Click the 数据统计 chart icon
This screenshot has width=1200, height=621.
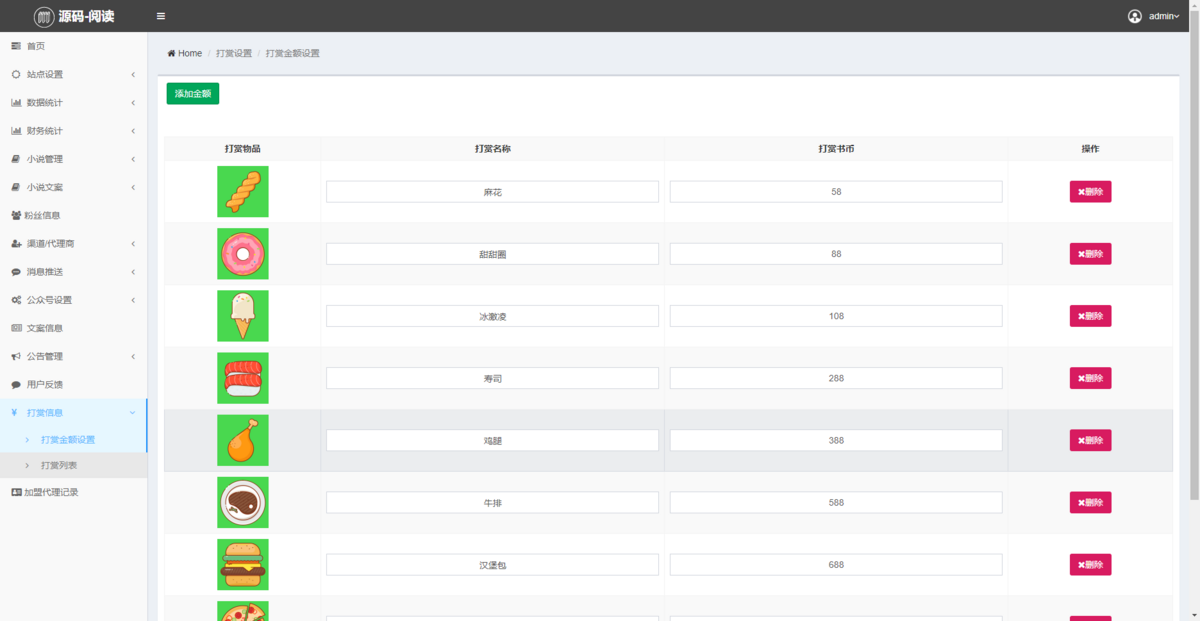[x=16, y=102]
